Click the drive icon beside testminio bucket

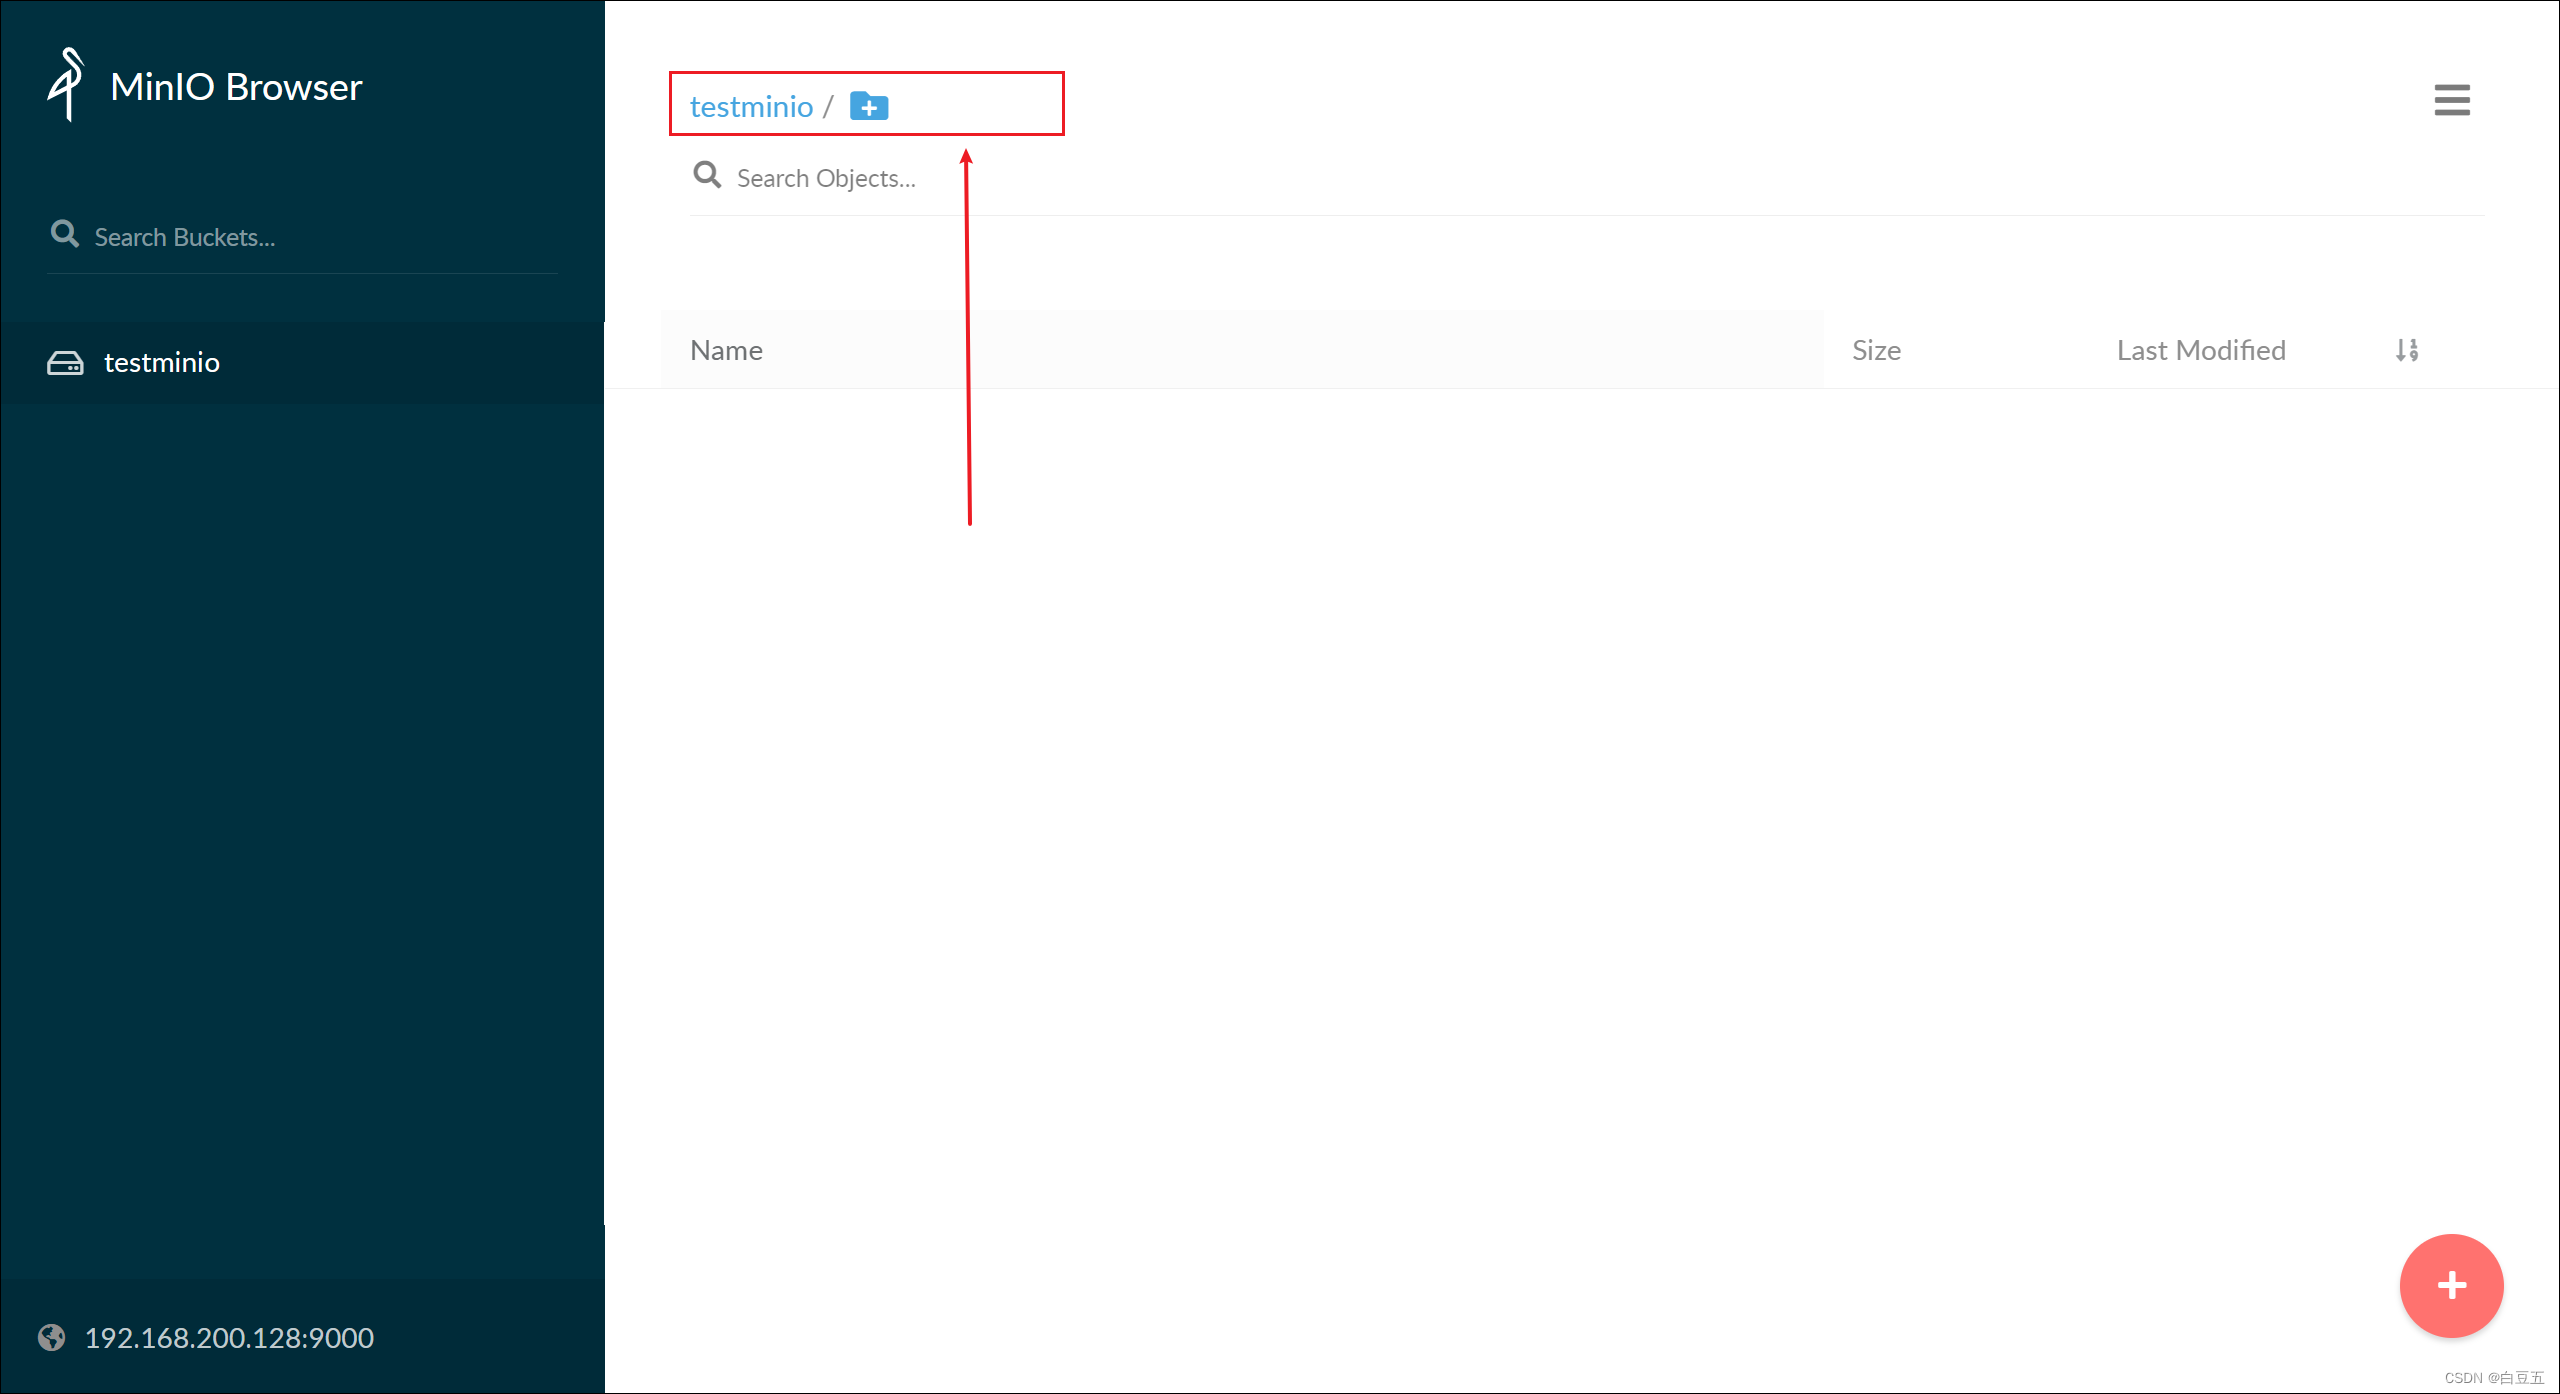click(65, 362)
